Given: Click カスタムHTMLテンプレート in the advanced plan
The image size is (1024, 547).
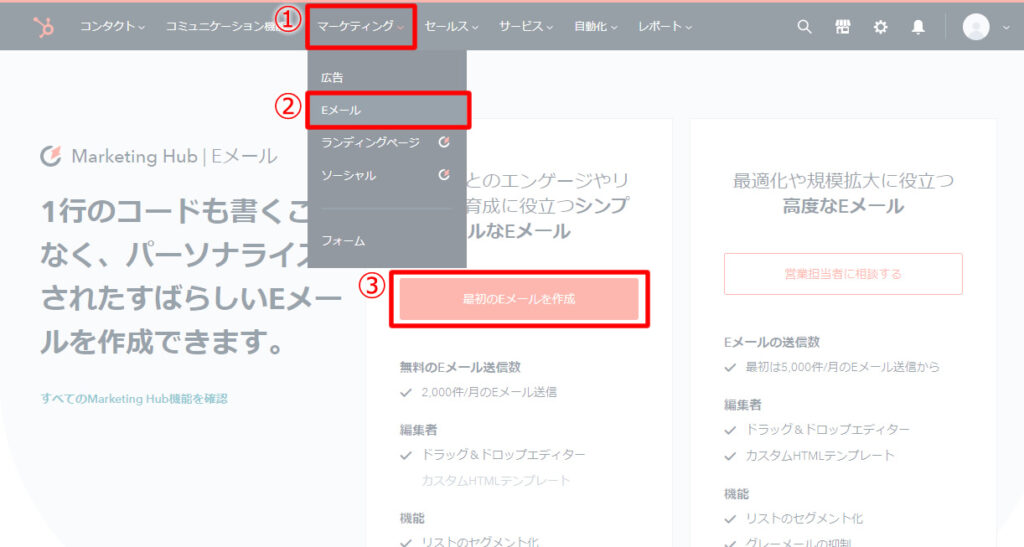Looking at the screenshot, I should [x=820, y=456].
